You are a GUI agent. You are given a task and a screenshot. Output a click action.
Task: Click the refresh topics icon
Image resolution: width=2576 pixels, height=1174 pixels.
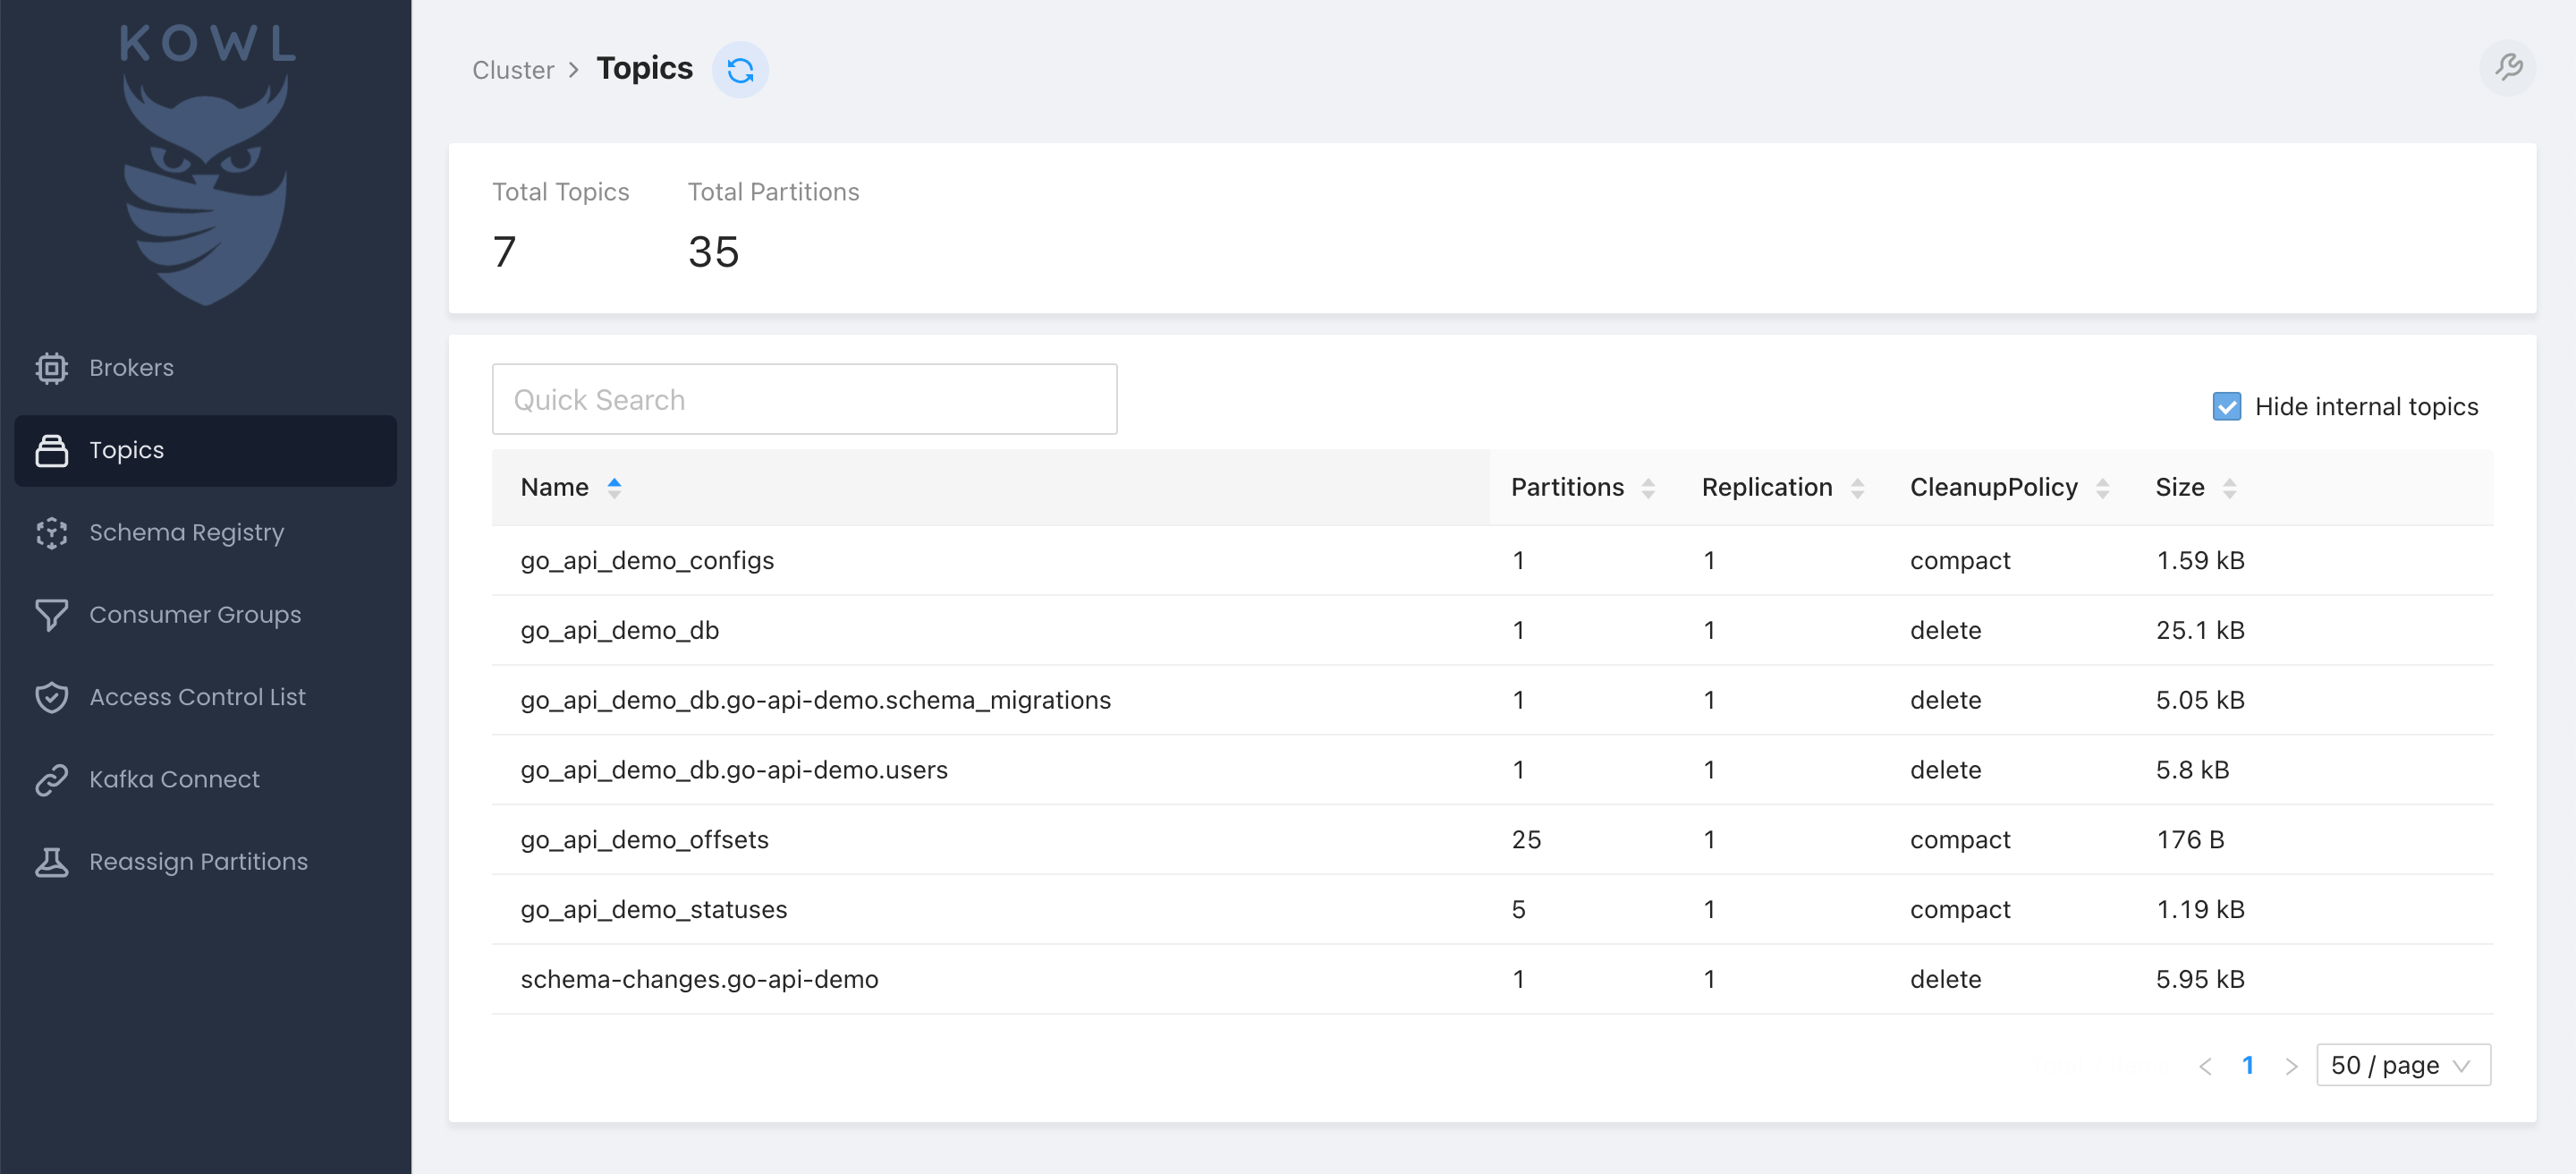pyautogui.click(x=740, y=70)
